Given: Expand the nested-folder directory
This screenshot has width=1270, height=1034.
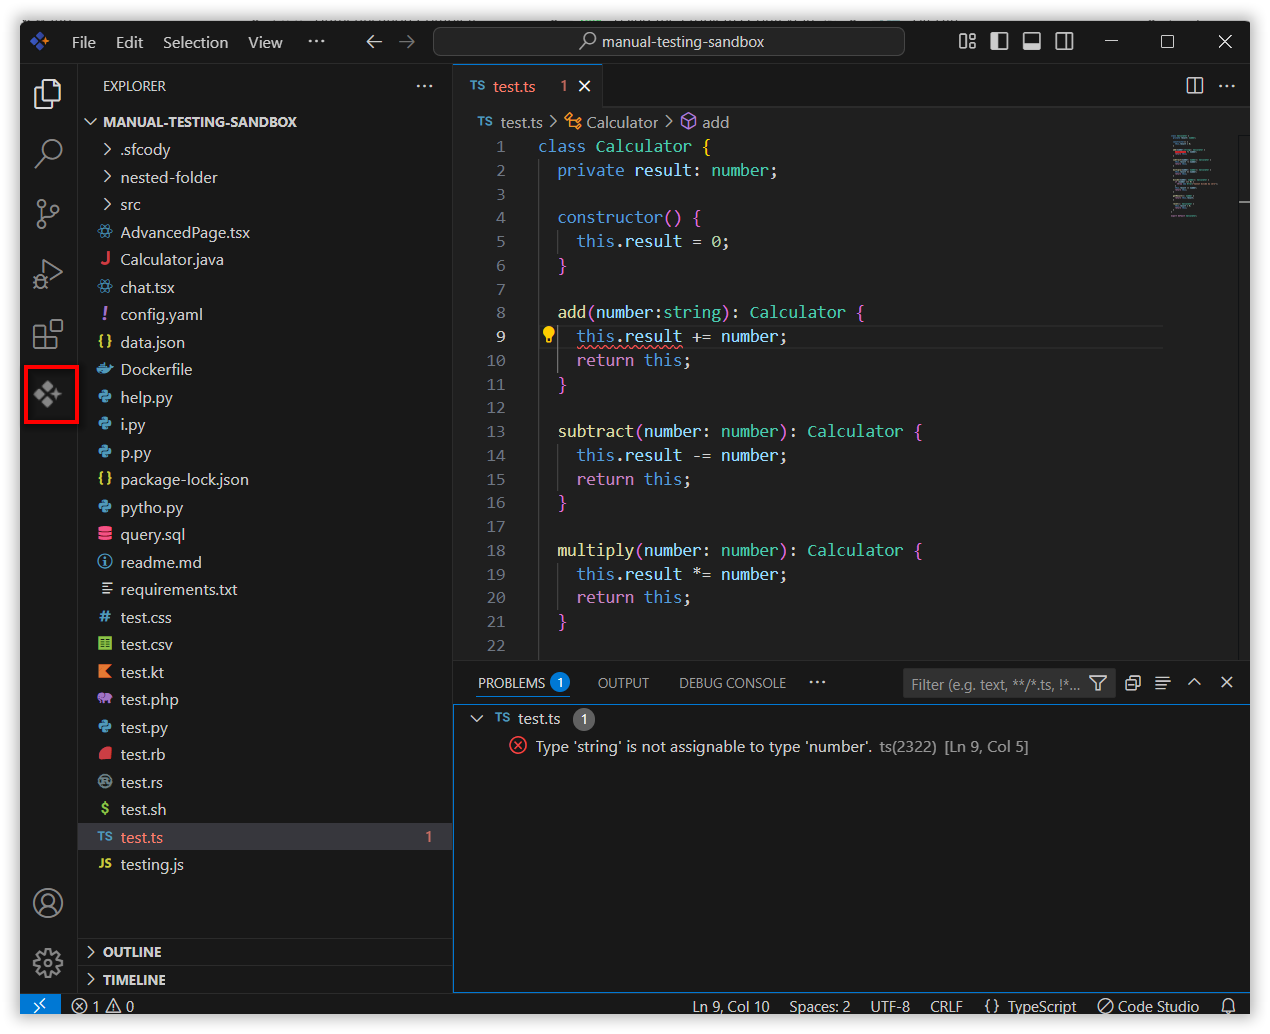Looking at the screenshot, I should 168,177.
